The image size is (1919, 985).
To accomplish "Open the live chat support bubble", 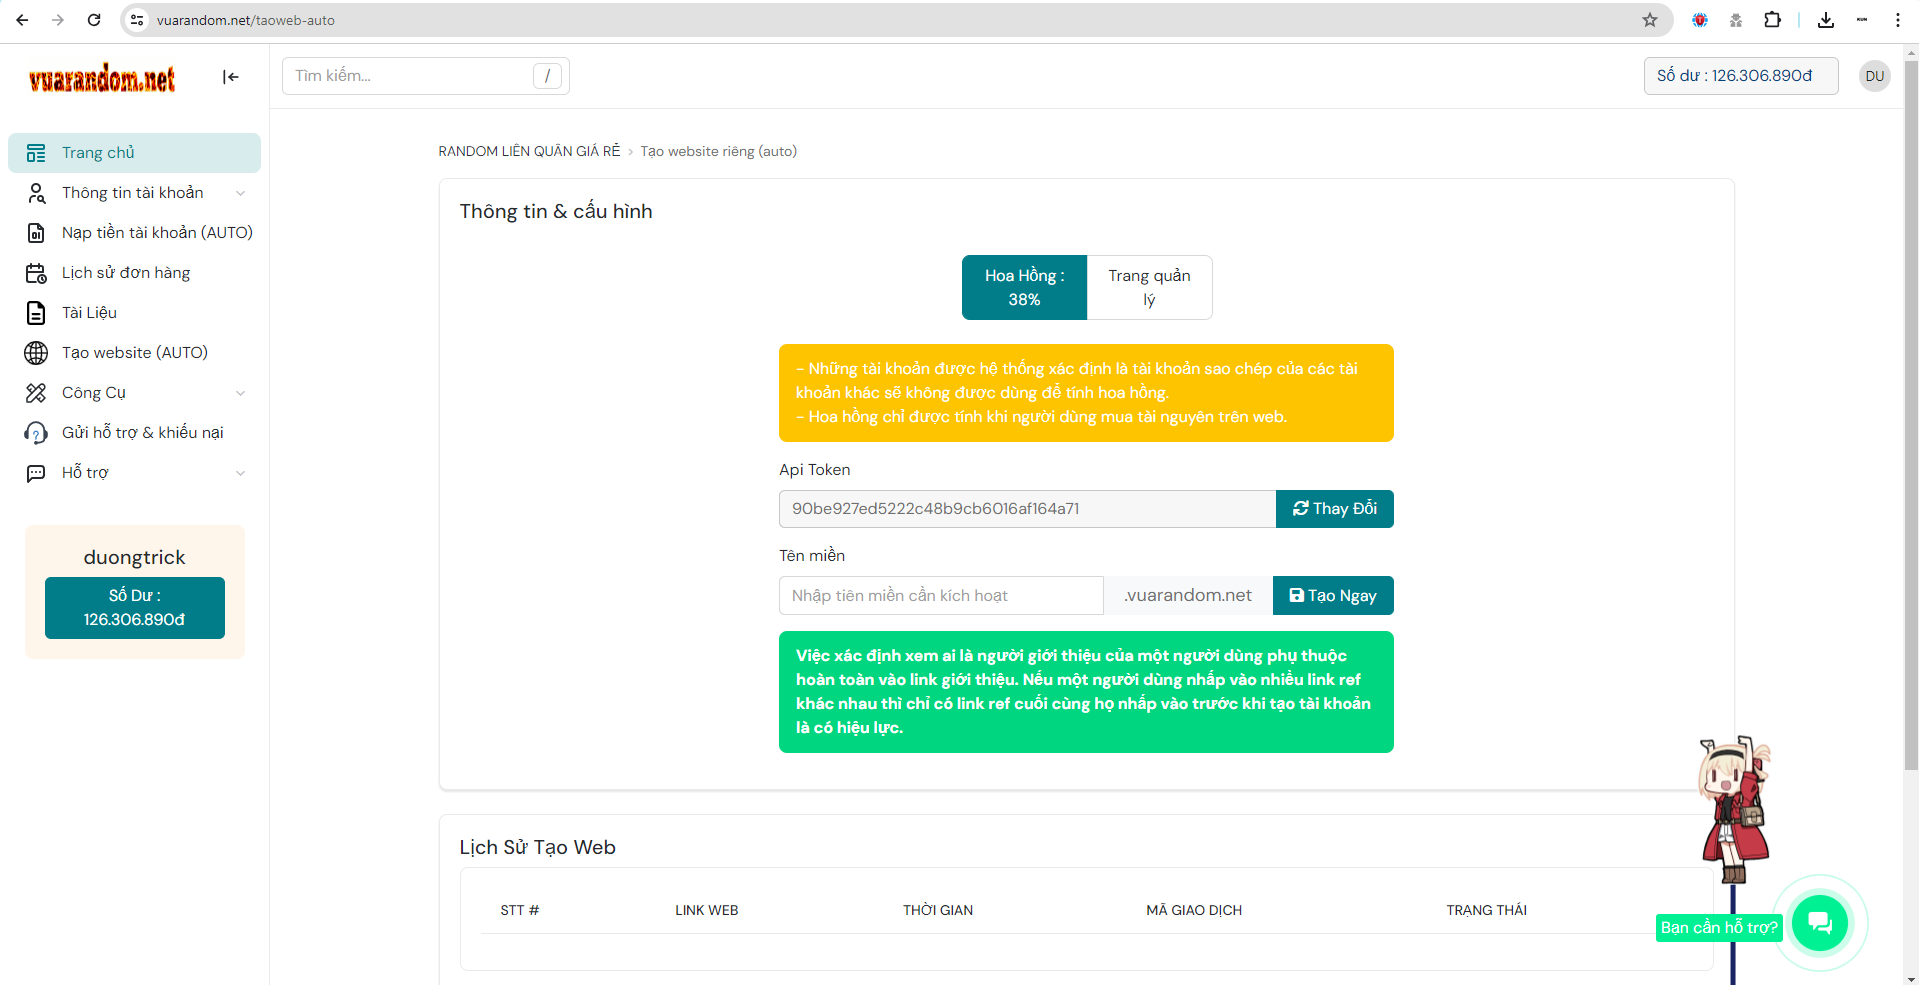I will click(1819, 922).
